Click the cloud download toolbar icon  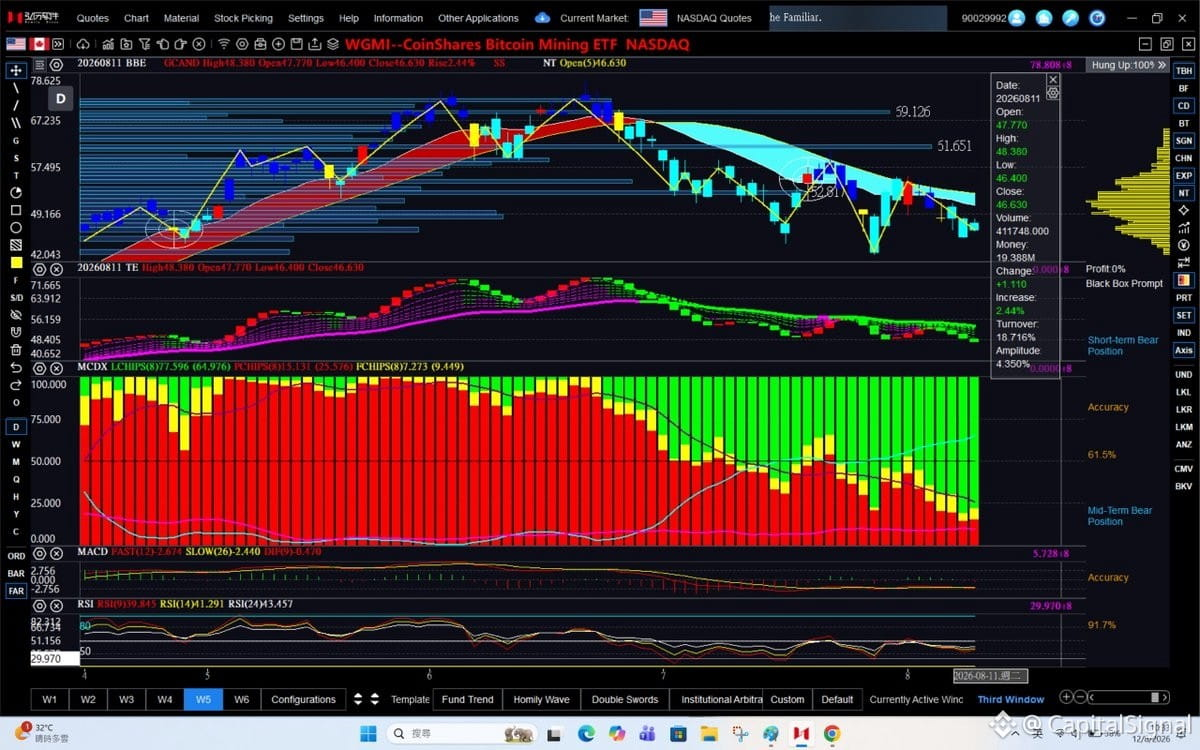(82, 44)
